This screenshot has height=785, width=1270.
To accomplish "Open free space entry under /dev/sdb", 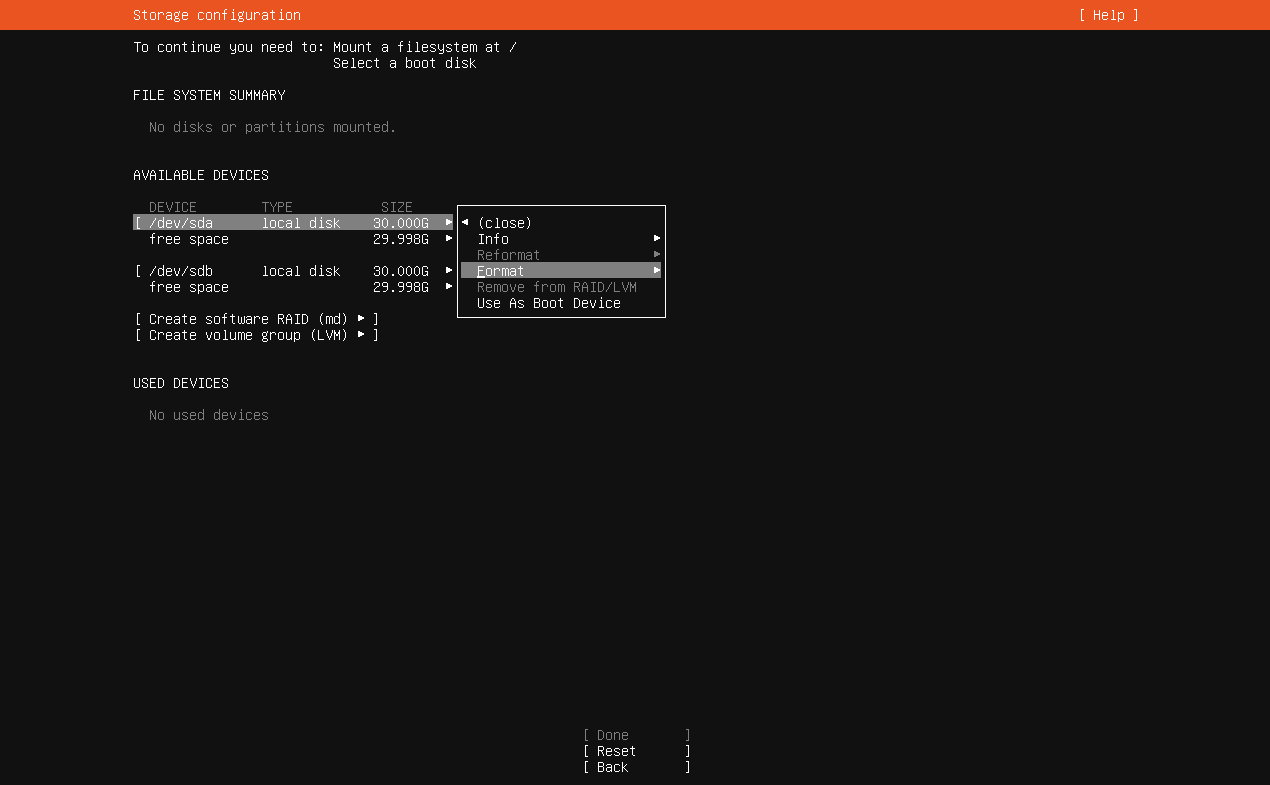I will [x=189, y=287].
